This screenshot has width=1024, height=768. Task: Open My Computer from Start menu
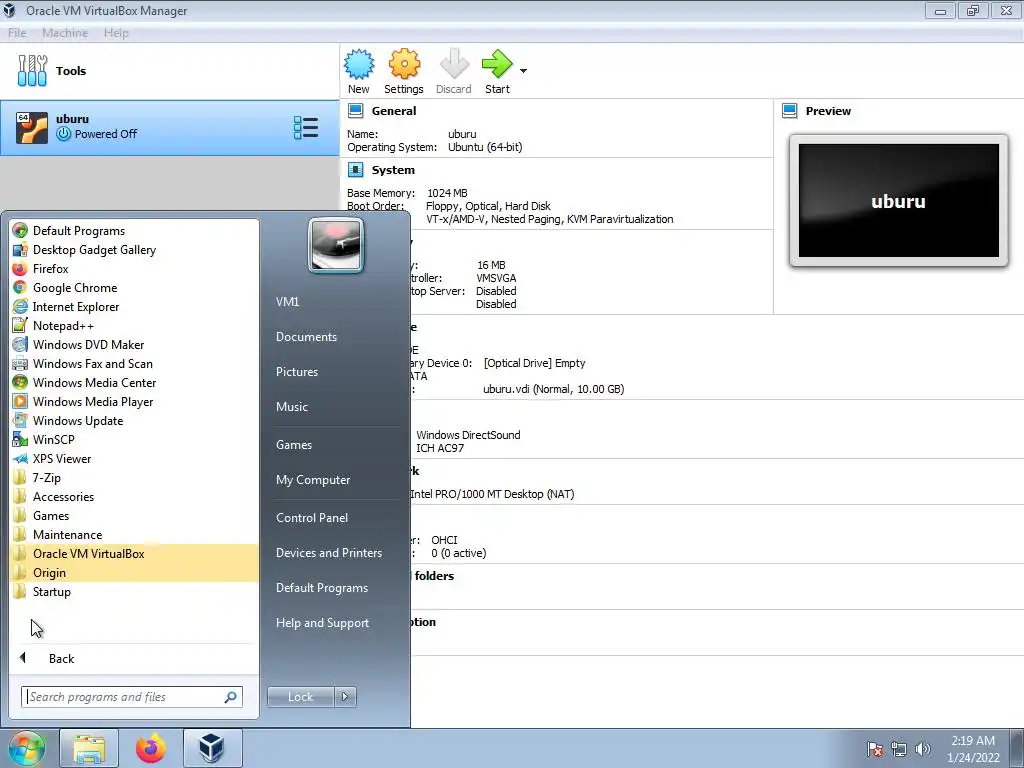tap(313, 479)
